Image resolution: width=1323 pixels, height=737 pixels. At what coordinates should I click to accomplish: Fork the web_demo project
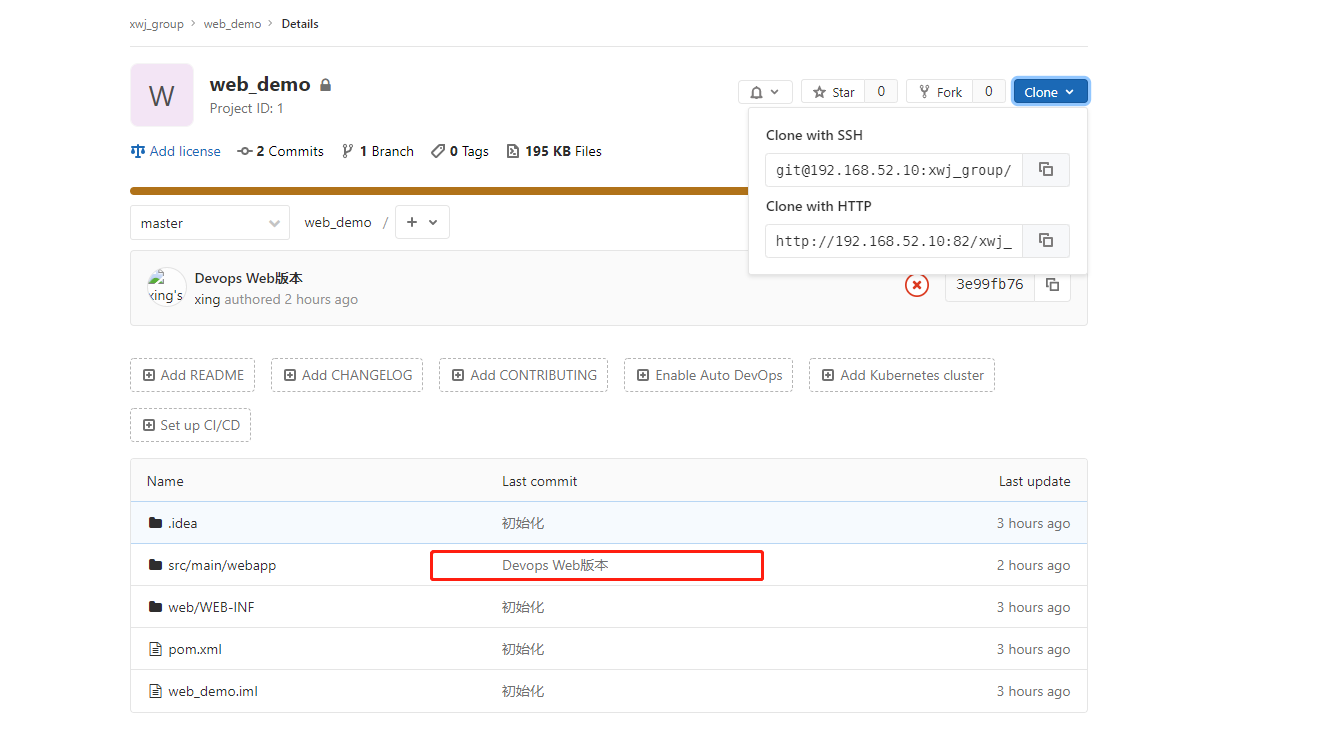point(939,92)
